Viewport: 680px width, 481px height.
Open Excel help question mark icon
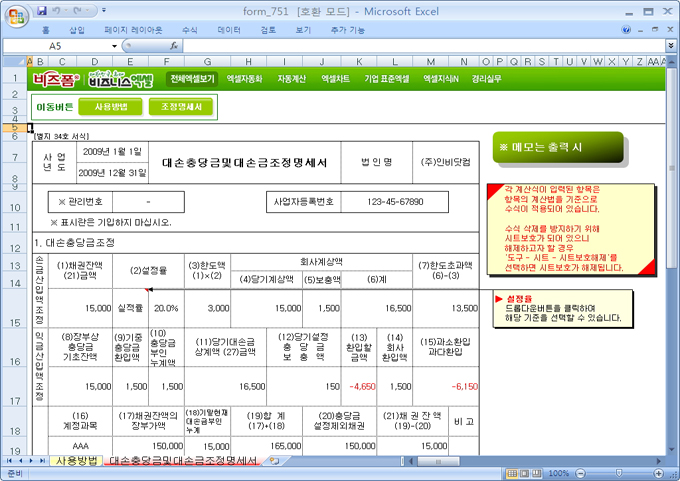[x=626, y=30]
